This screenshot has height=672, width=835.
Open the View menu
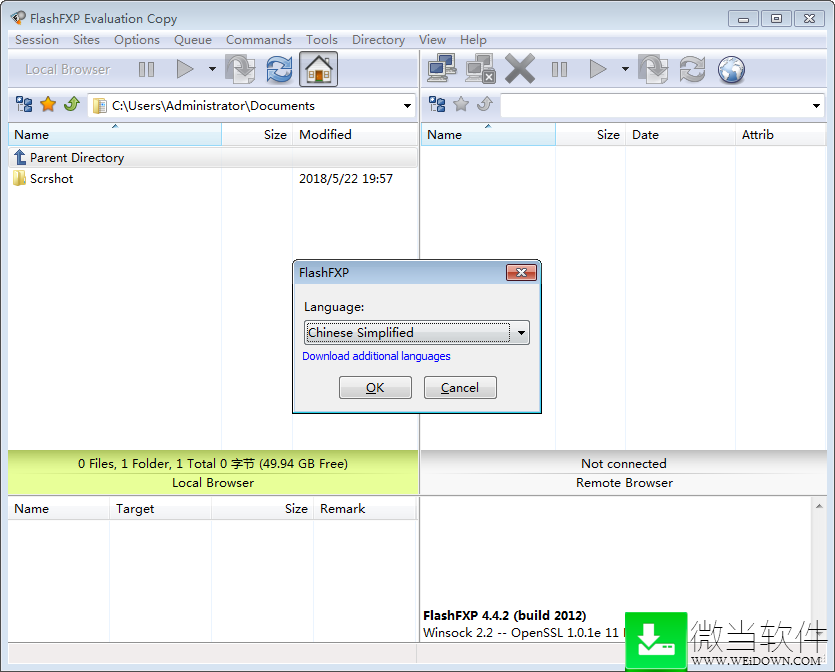tap(432, 40)
